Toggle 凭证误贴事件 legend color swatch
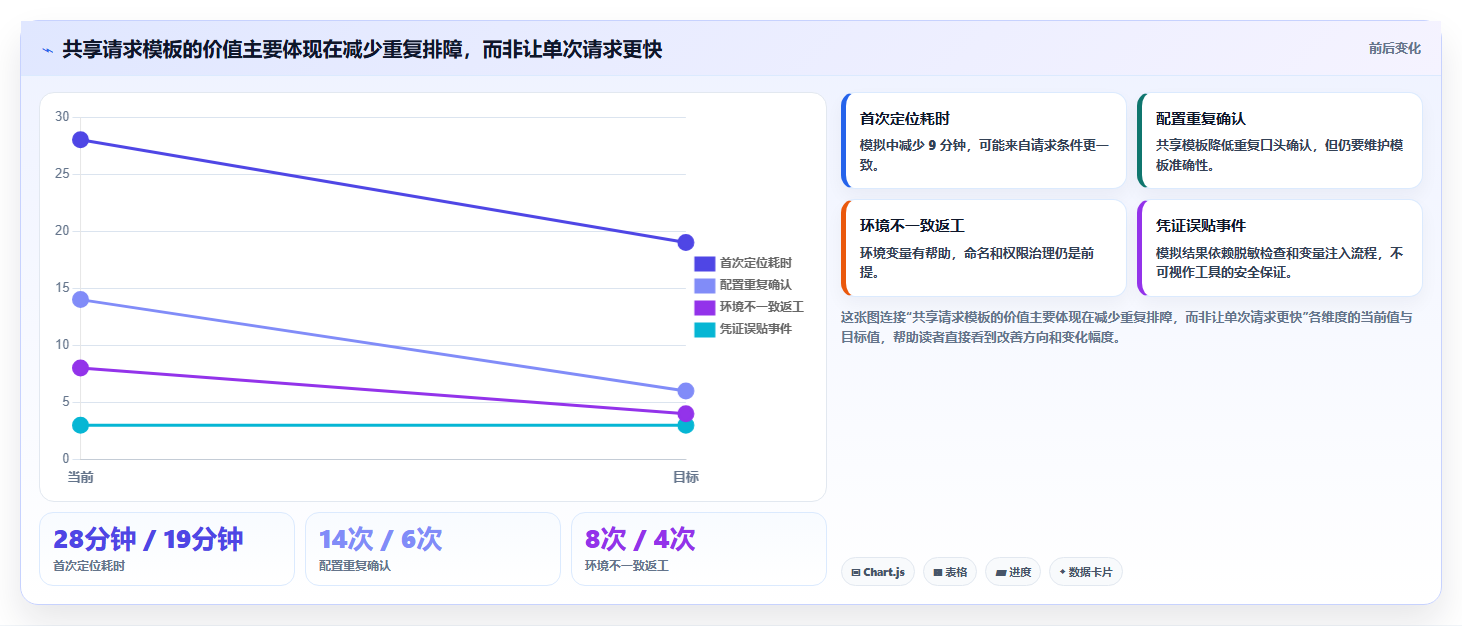The image size is (1462, 626). (x=705, y=329)
